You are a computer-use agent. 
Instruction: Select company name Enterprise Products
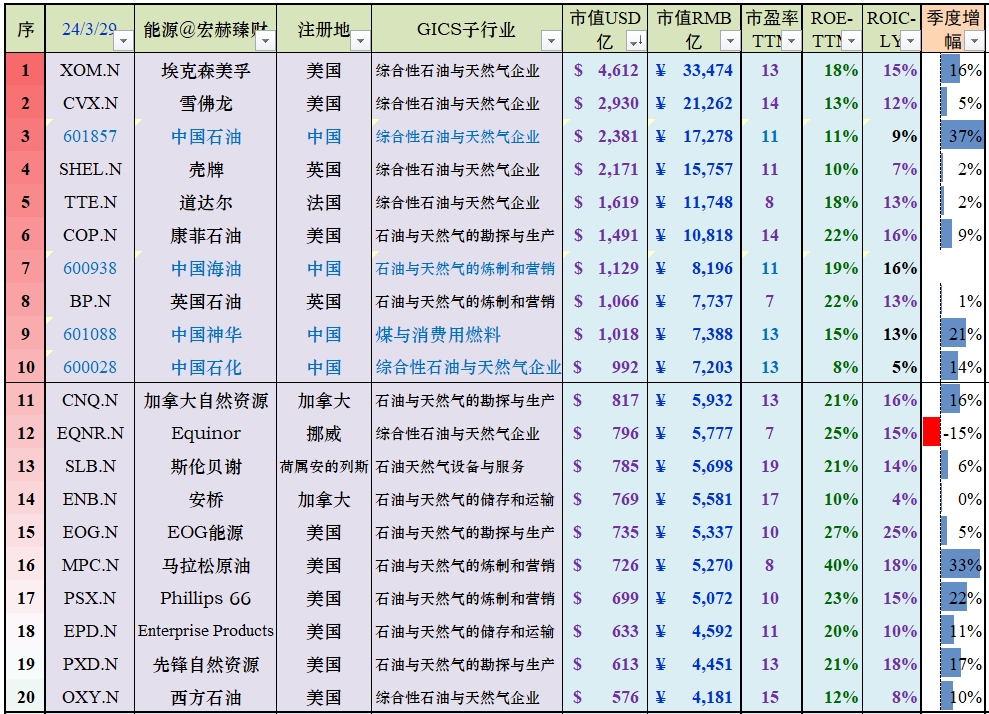(x=206, y=631)
